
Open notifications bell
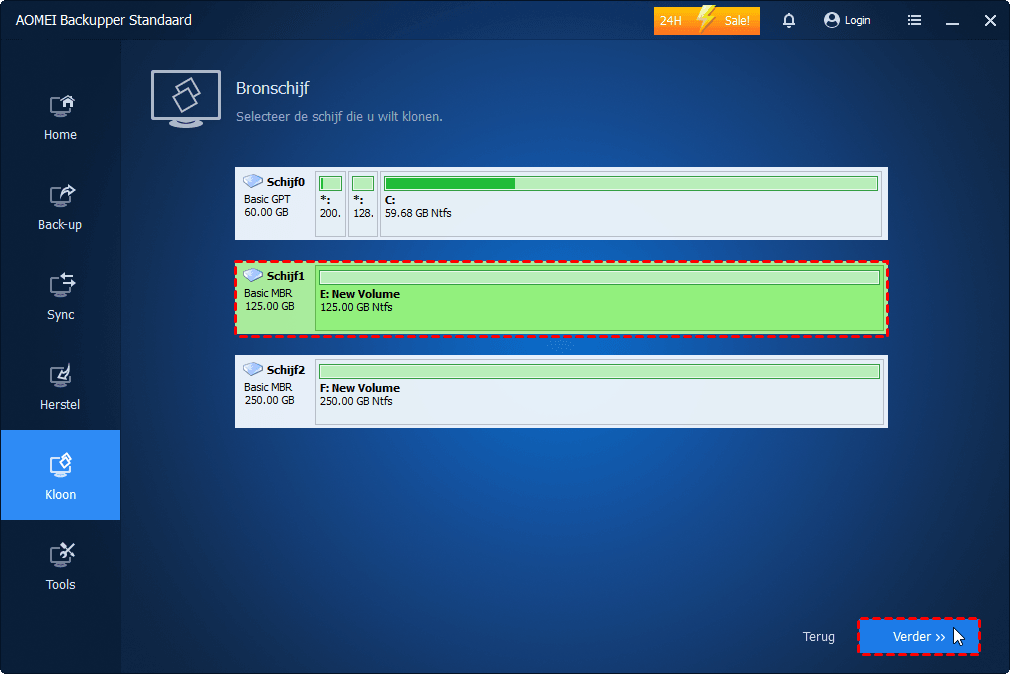(788, 21)
